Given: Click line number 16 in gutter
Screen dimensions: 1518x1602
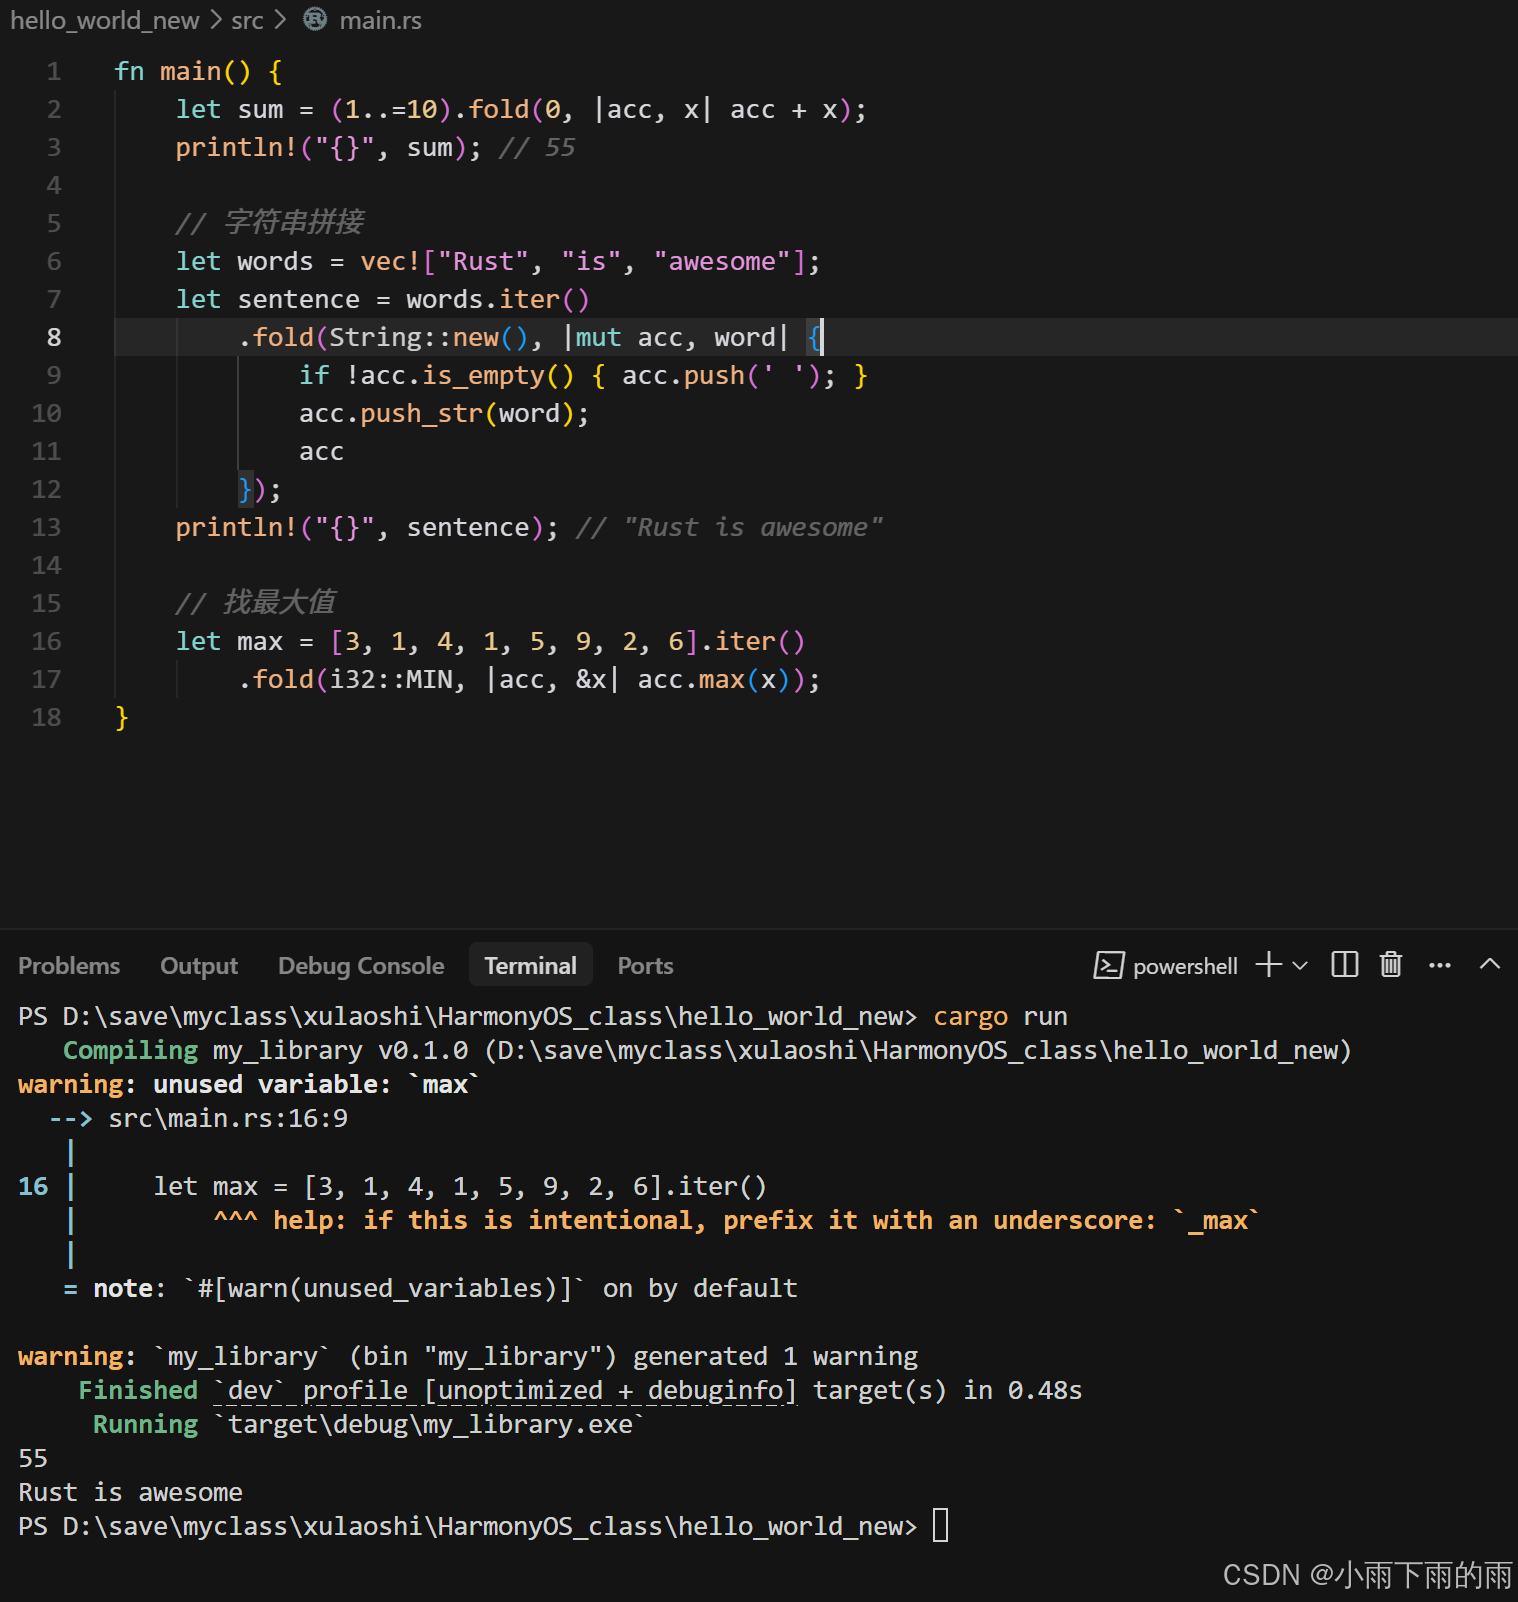Looking at the screenshot, I should [x=46, y=641].
